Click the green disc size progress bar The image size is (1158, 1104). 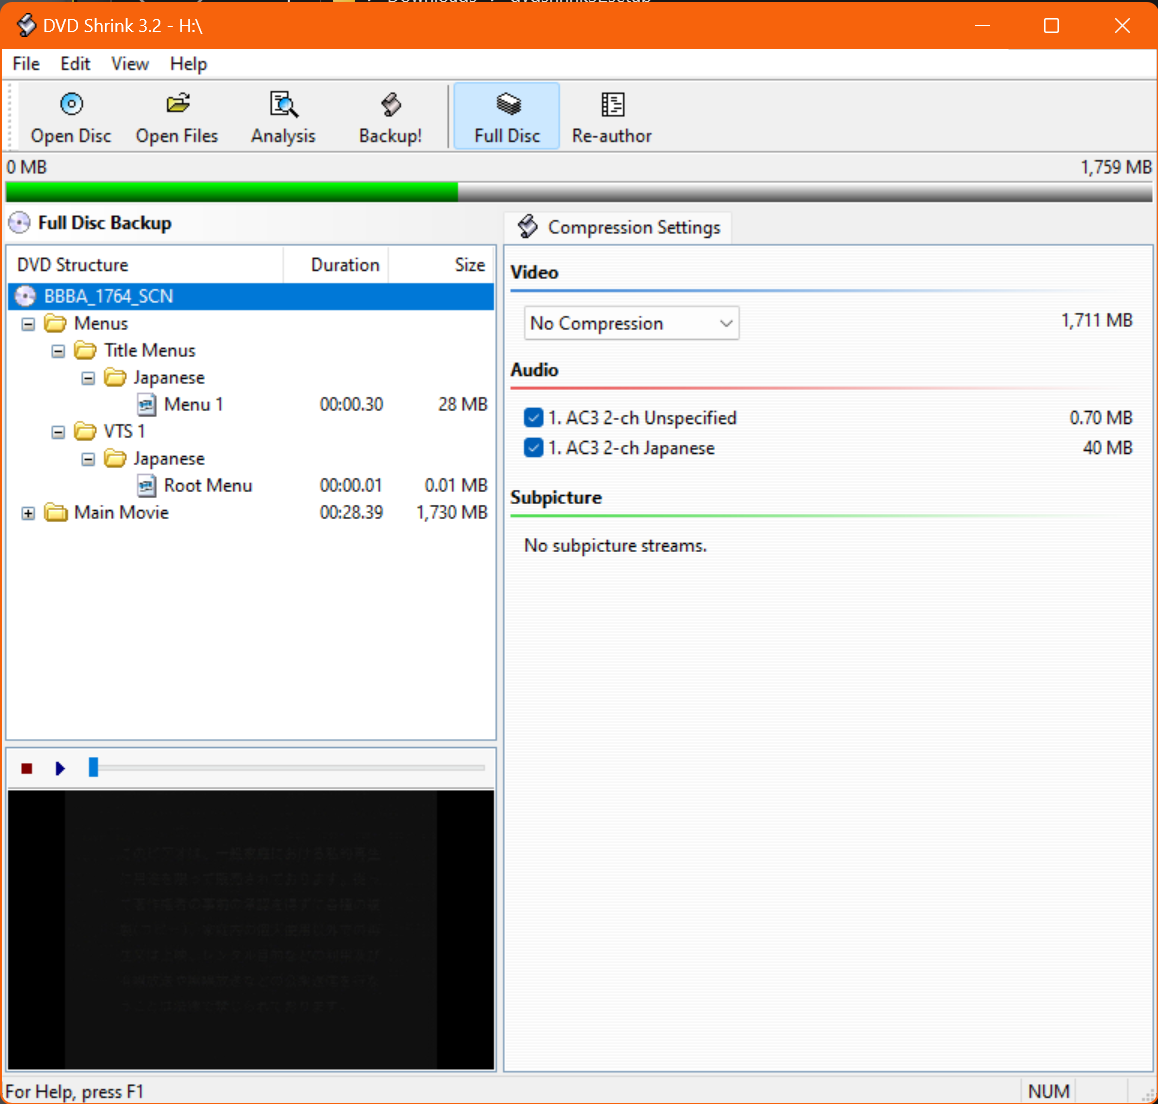(232, 192)
